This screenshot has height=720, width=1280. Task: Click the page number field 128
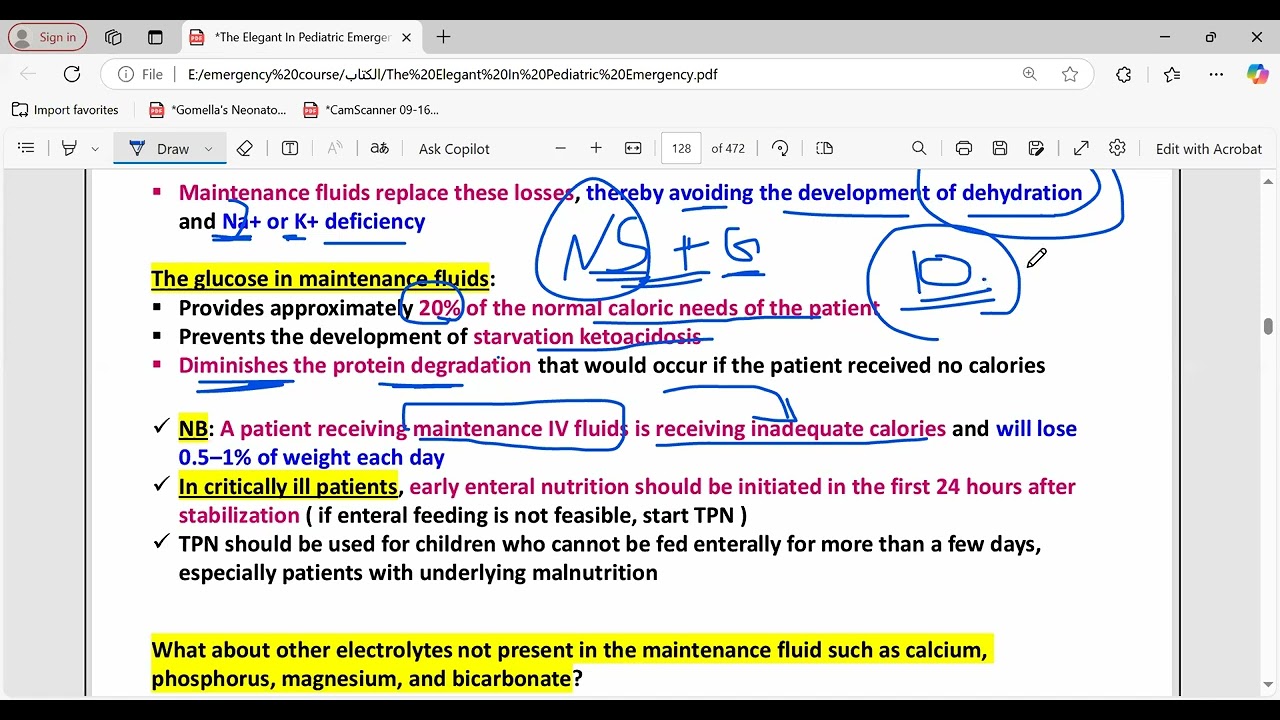[x=681, y=148]
